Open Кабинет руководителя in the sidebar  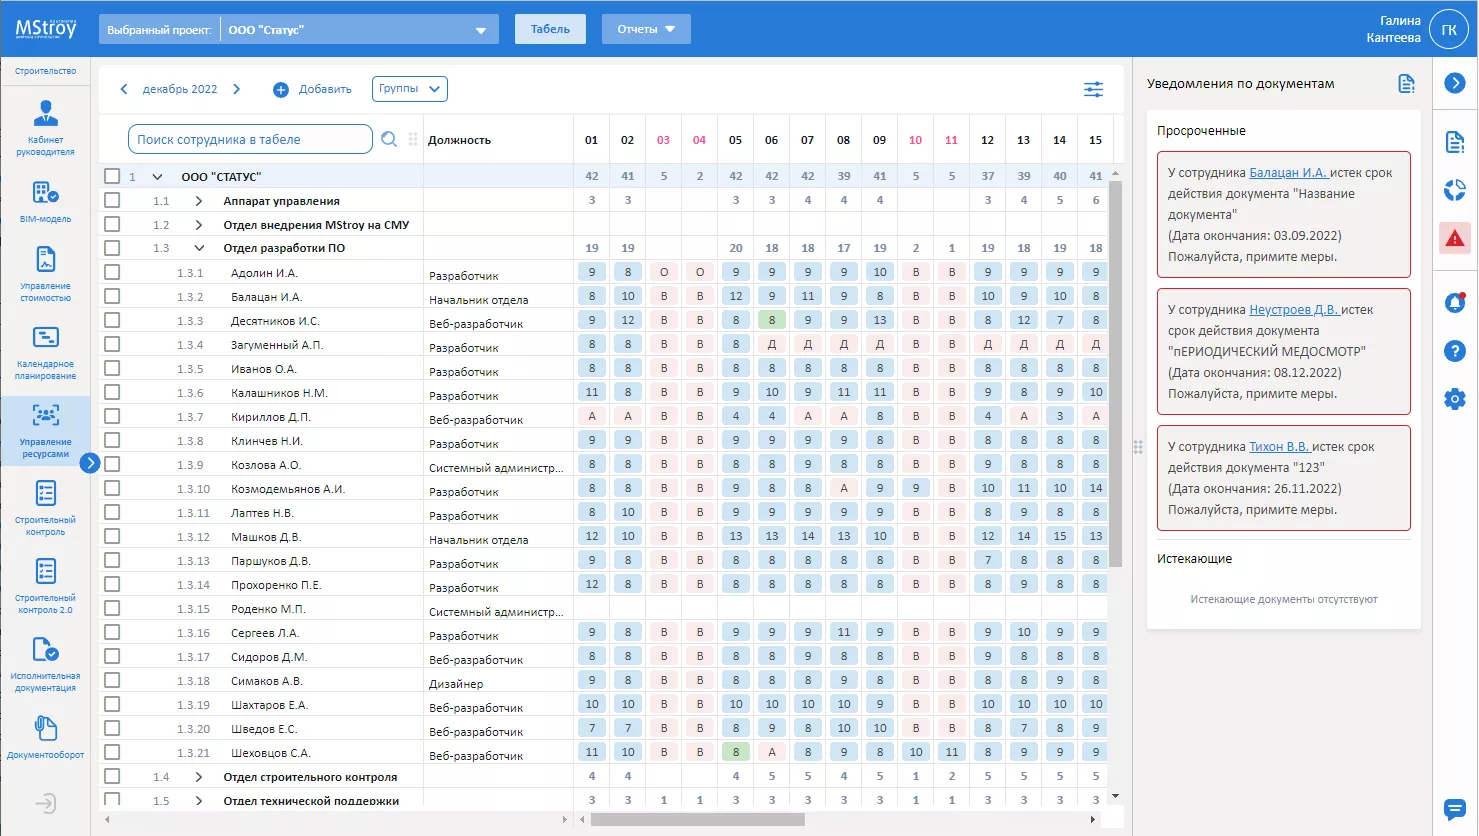45,127
